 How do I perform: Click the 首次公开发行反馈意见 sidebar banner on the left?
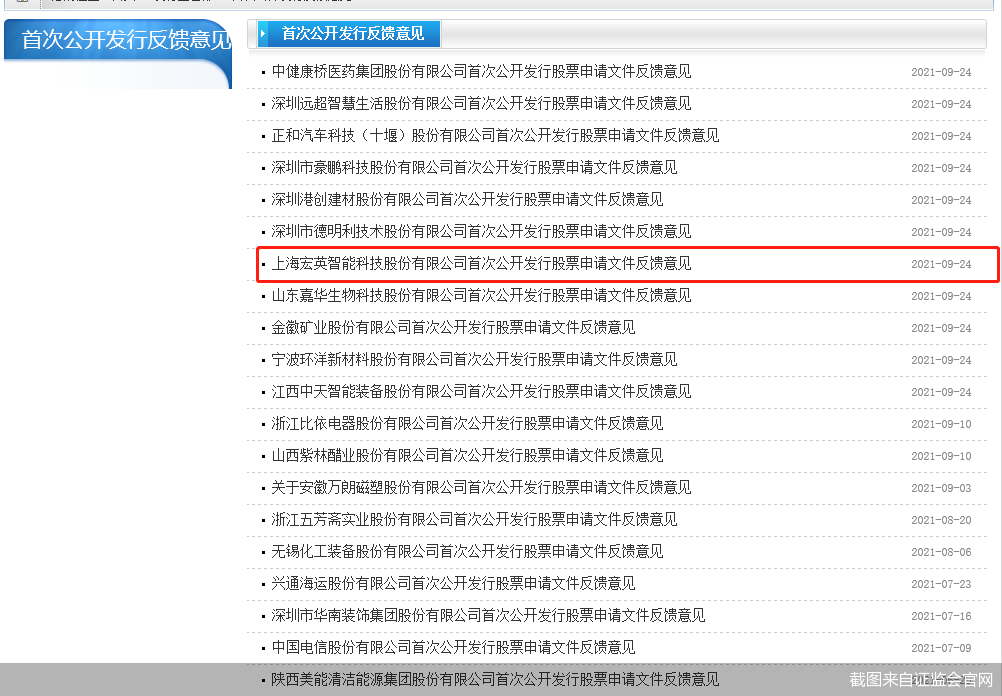tap(118, 54)
